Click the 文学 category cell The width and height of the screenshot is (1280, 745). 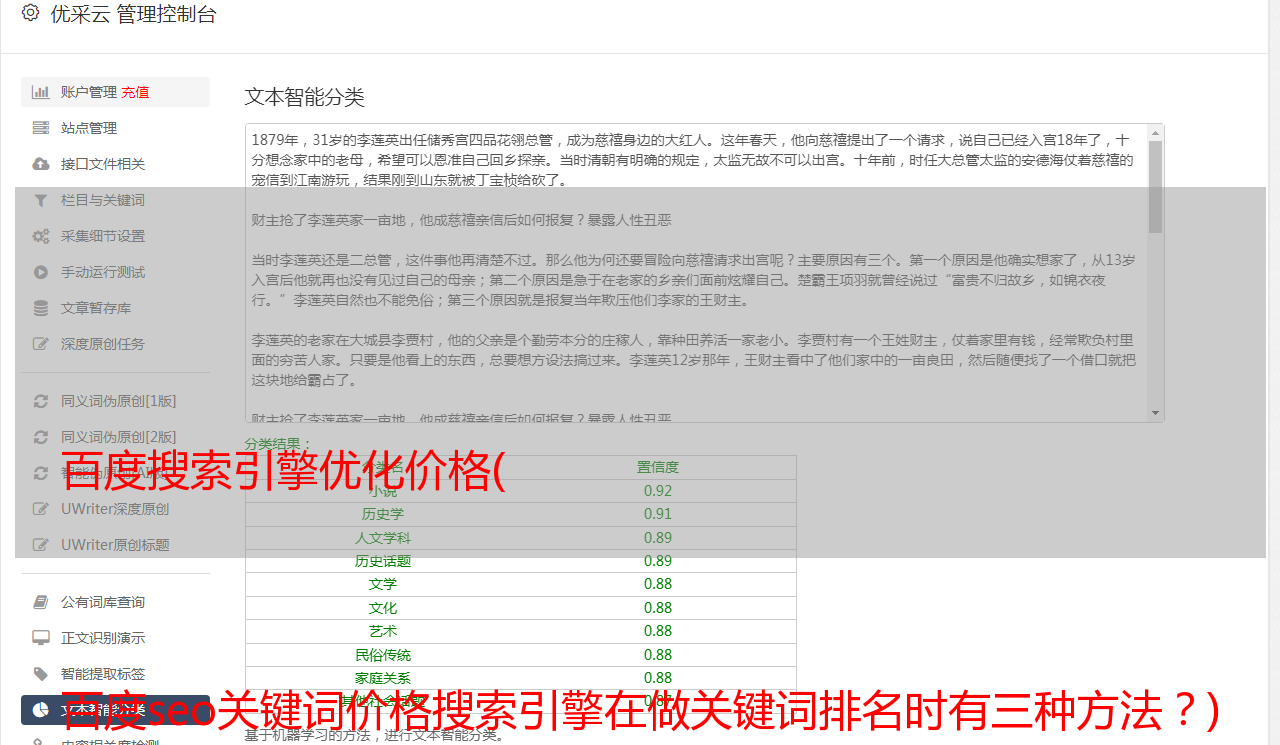(383, 584)
